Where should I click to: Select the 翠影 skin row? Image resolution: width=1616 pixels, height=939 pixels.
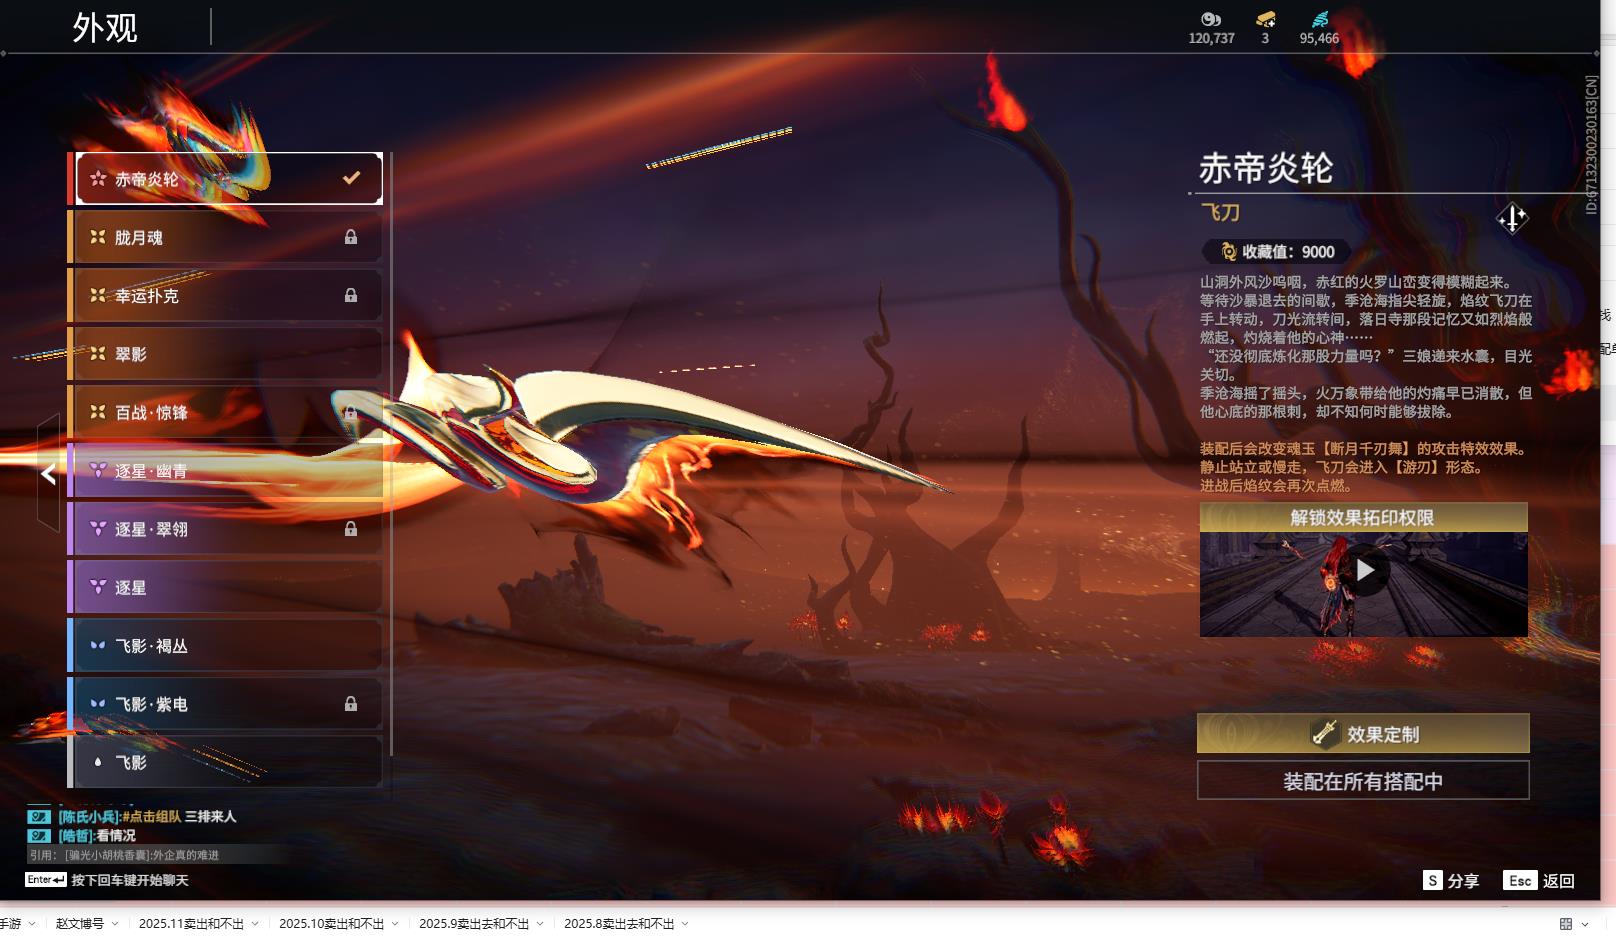(226, 354)
